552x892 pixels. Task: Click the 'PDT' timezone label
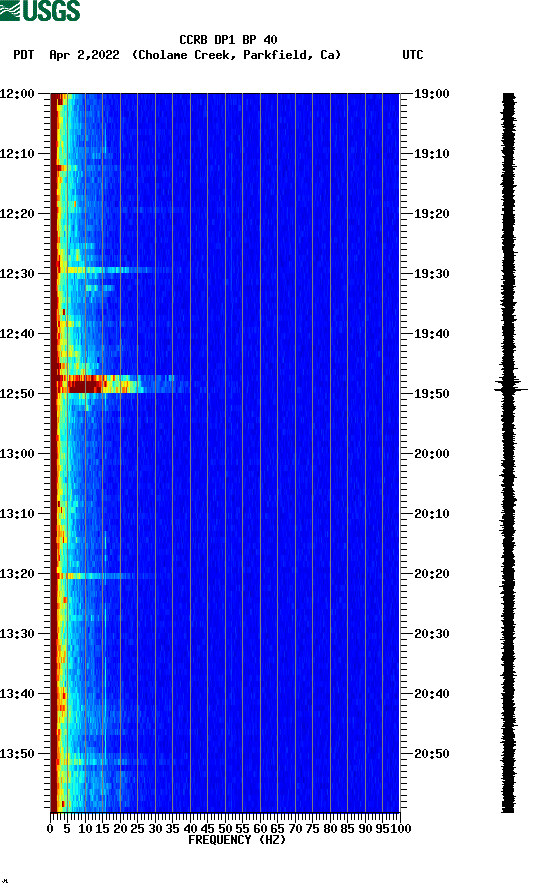(x=24, y=55)
